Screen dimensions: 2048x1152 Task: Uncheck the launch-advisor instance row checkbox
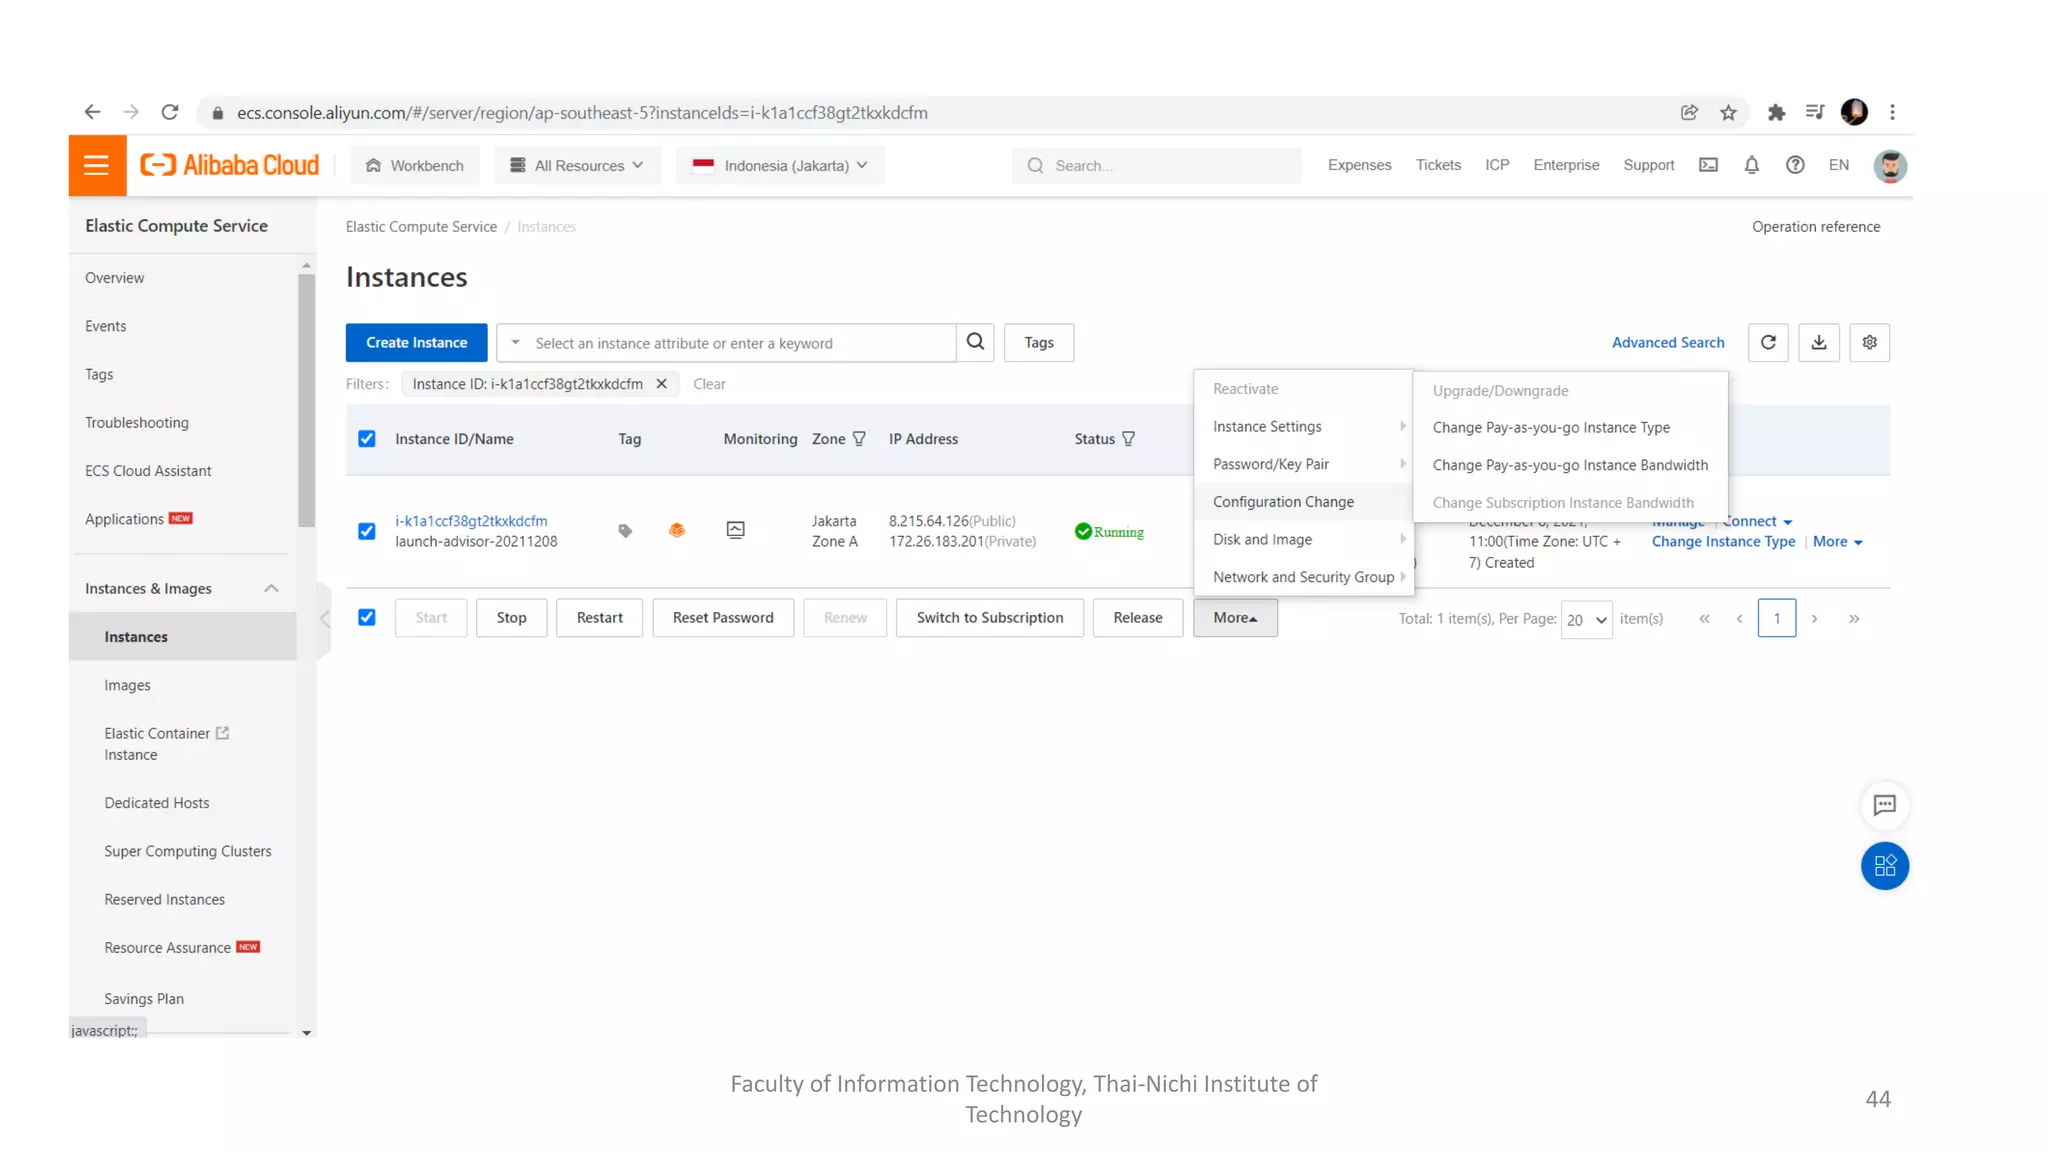click(367, 531)
